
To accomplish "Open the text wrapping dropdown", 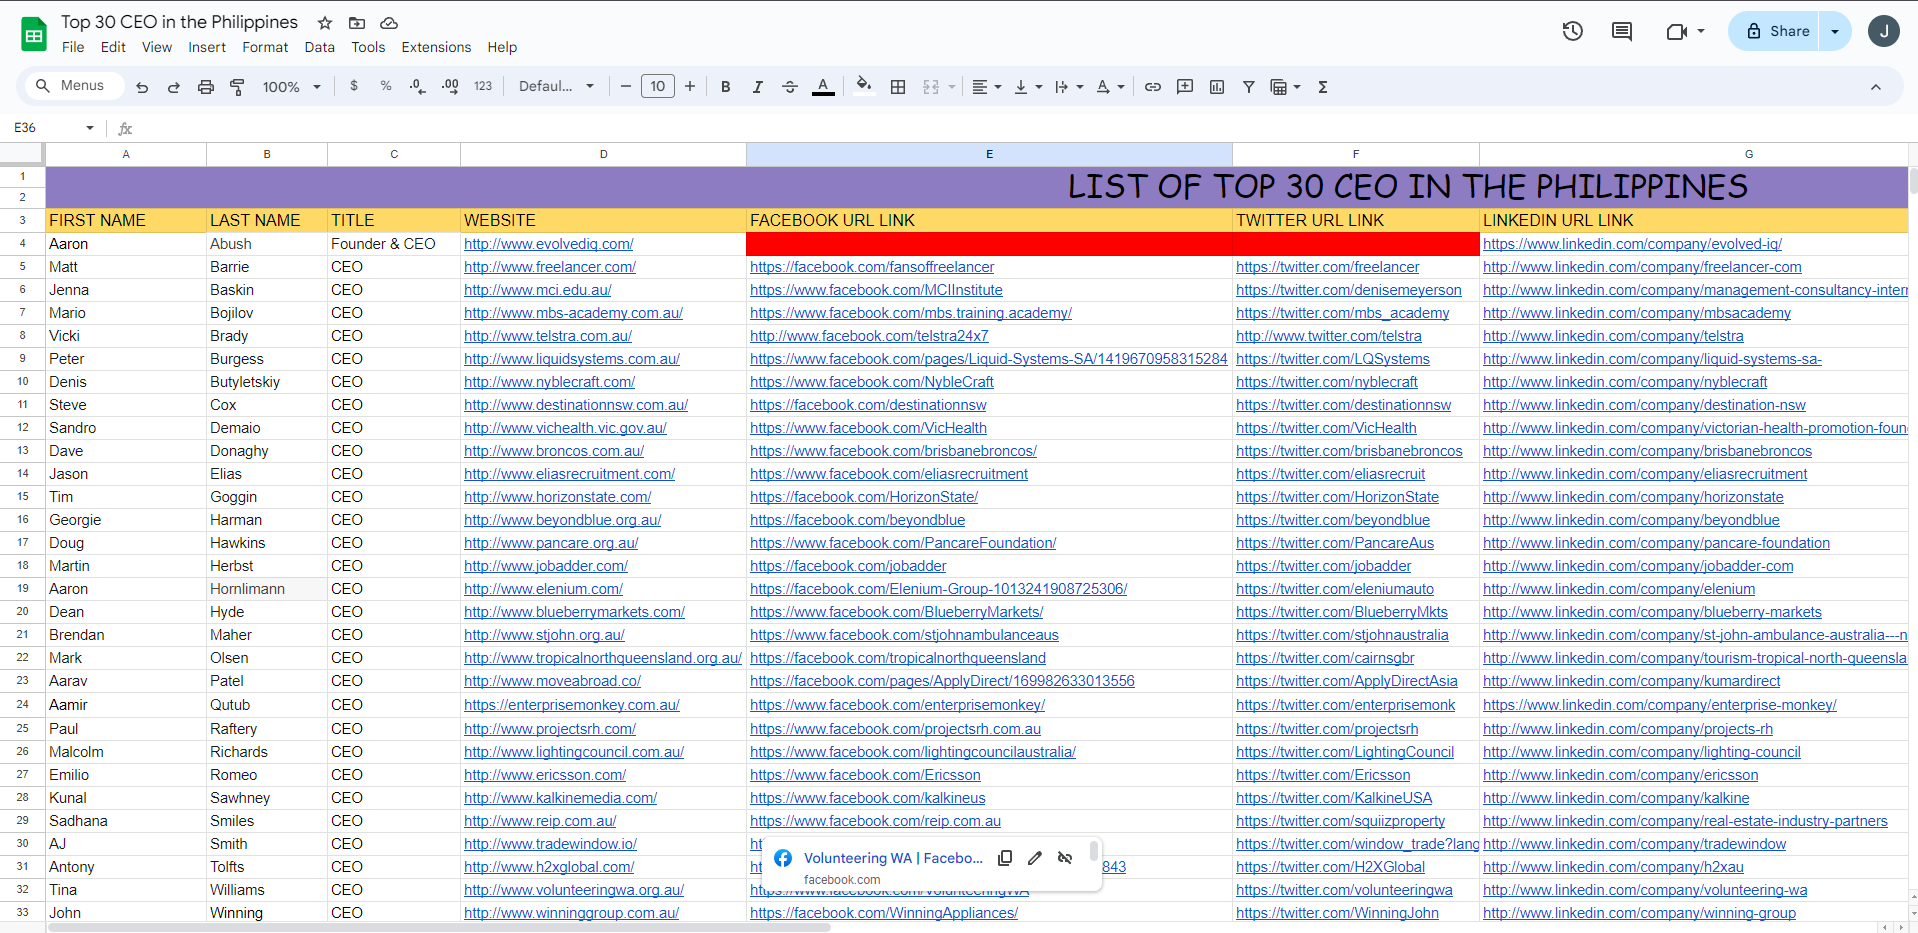I will [x=1069, y=87].
